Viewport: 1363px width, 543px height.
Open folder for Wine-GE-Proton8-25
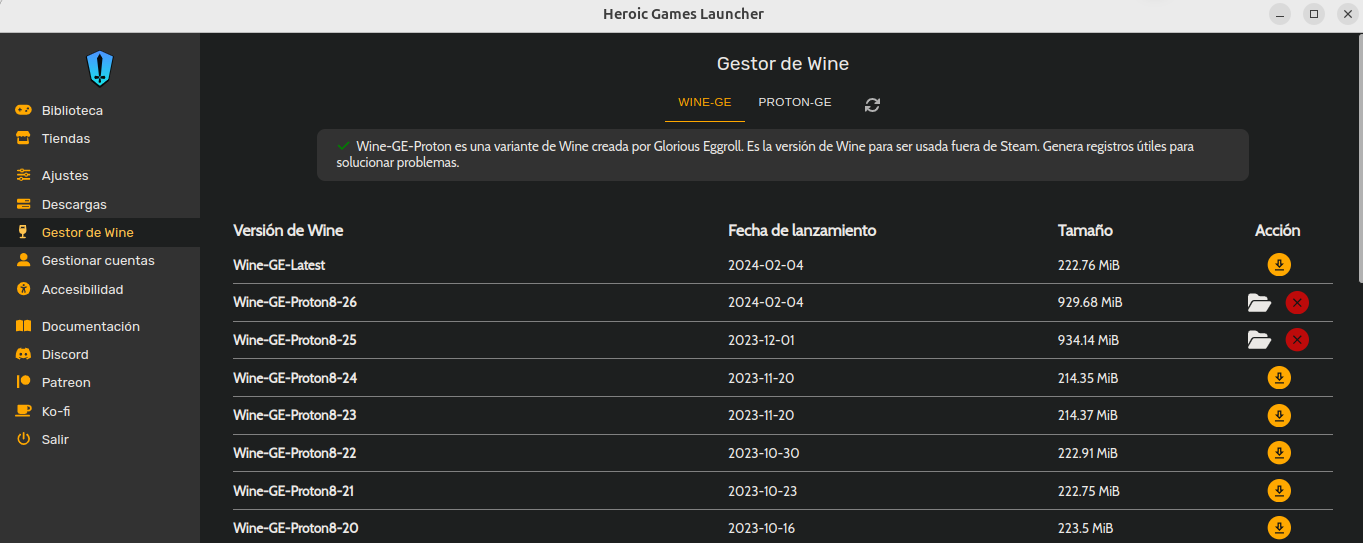pos(1259,340)
